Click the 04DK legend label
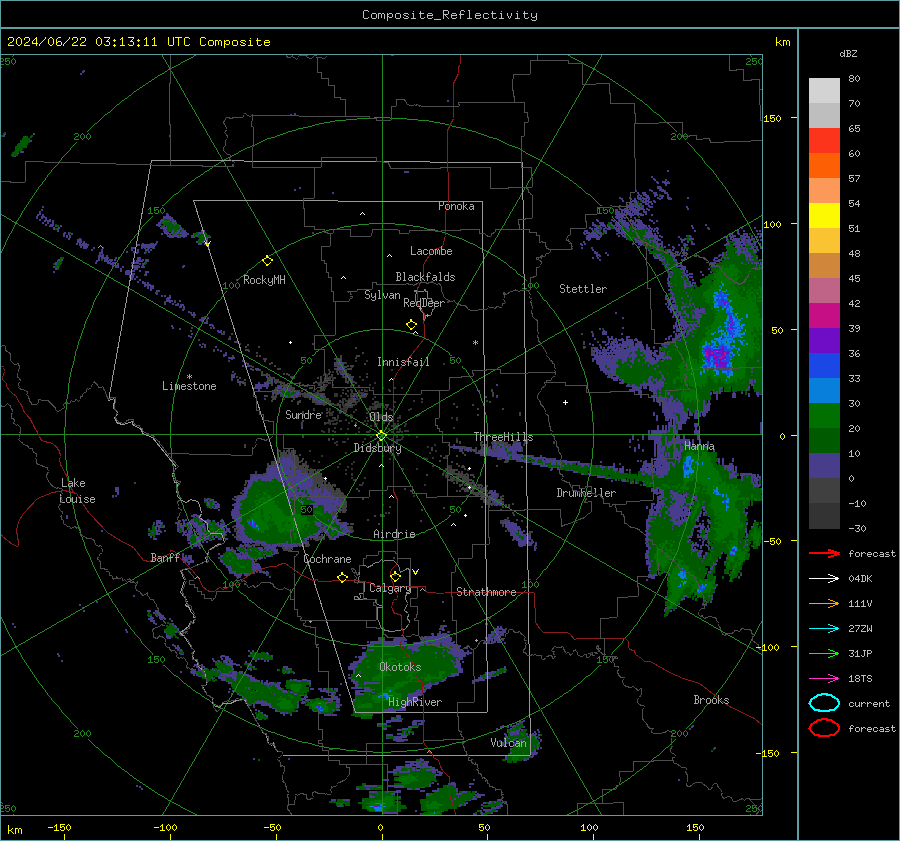The height and width of the screenshot is (841, 900). 860,579
